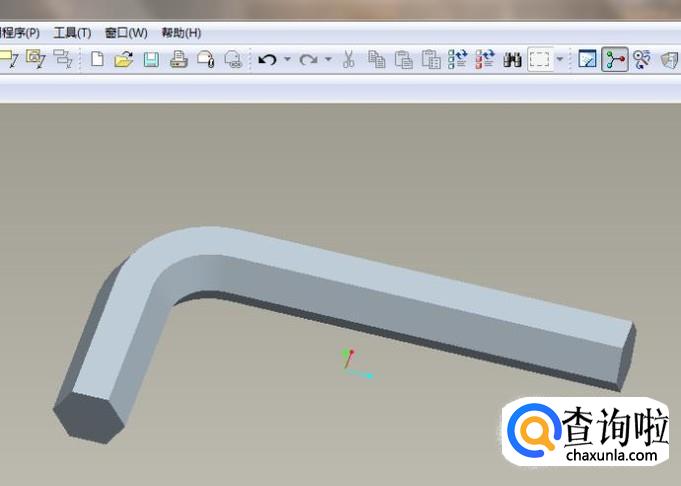Save the model with the floppy disk icon

point(150,60)
